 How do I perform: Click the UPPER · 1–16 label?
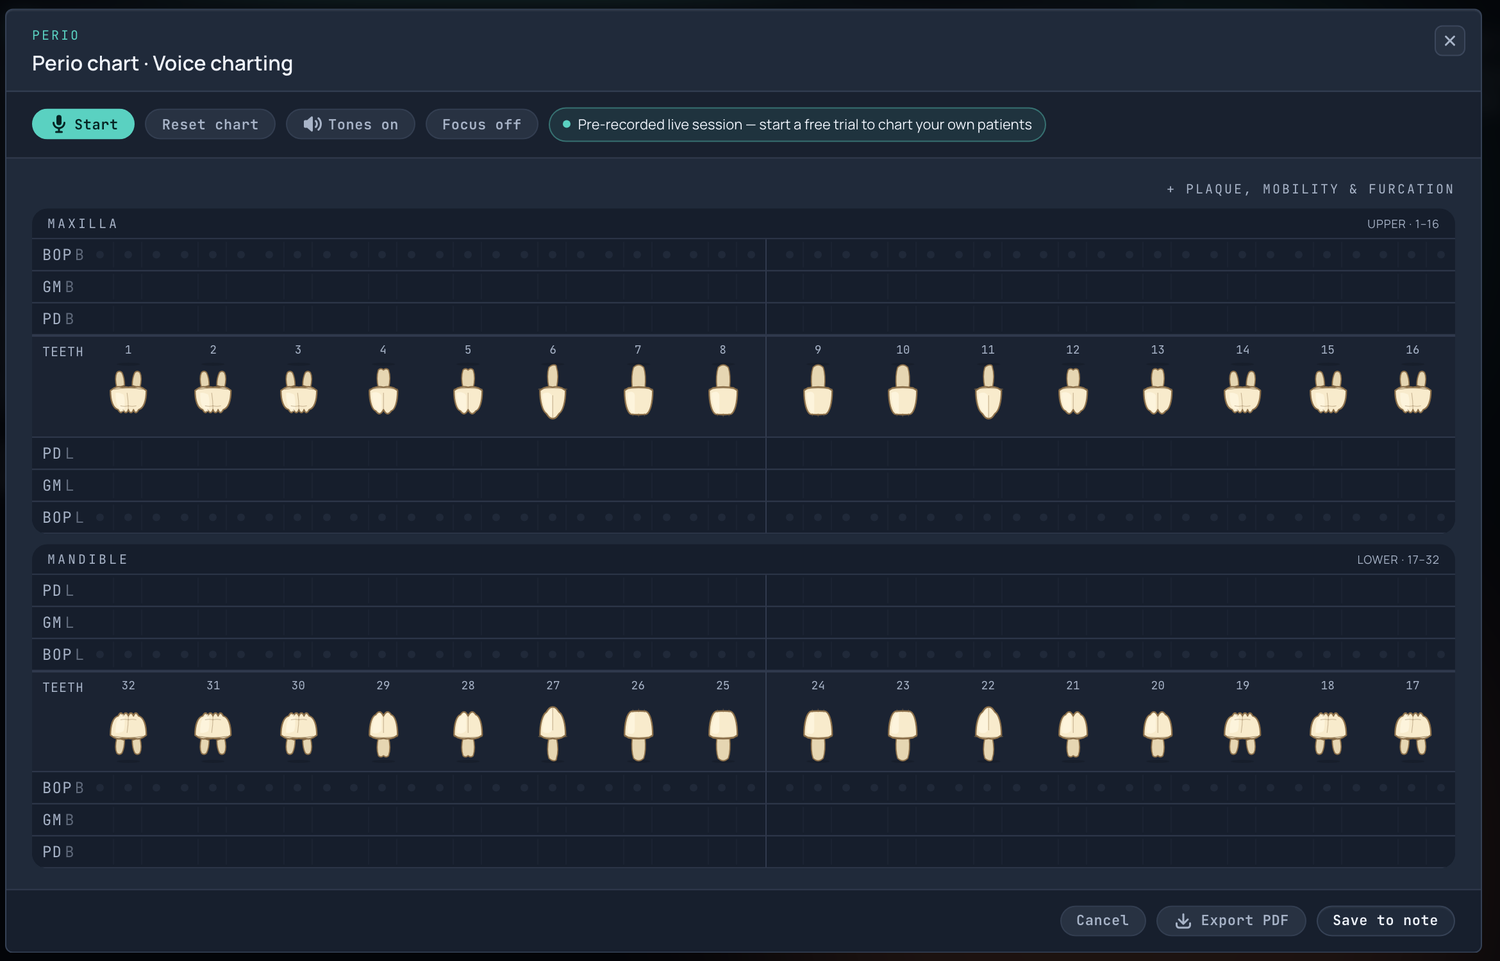(1403, 224)
